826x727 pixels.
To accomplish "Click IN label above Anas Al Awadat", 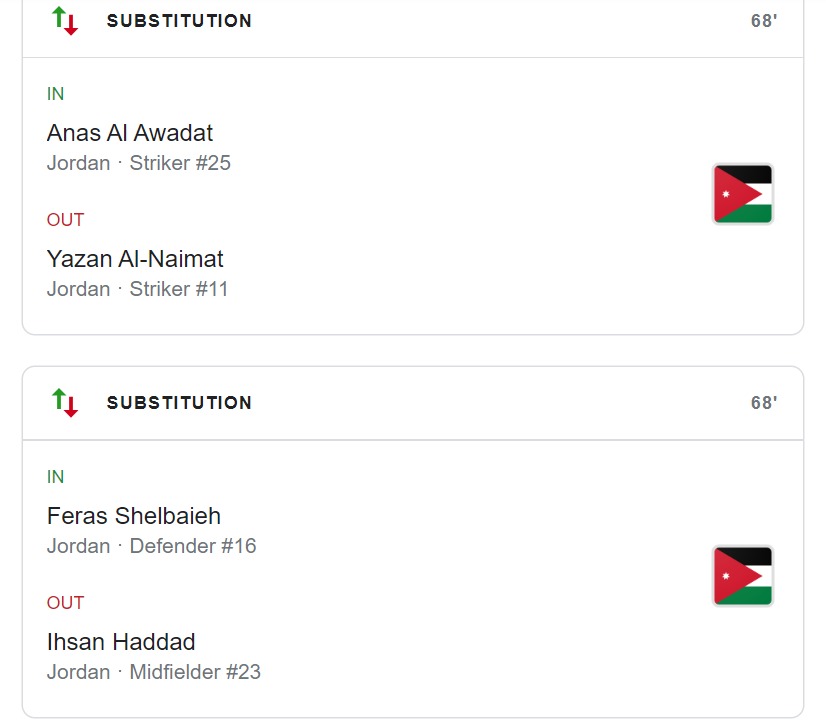I will click(x=56, y=94).
